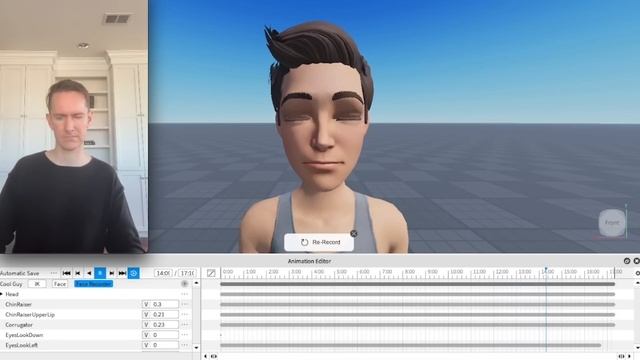The width and height of the screenshot is (640, 360).
Task: Click the Front face of view cube
Action: point(612,222)
